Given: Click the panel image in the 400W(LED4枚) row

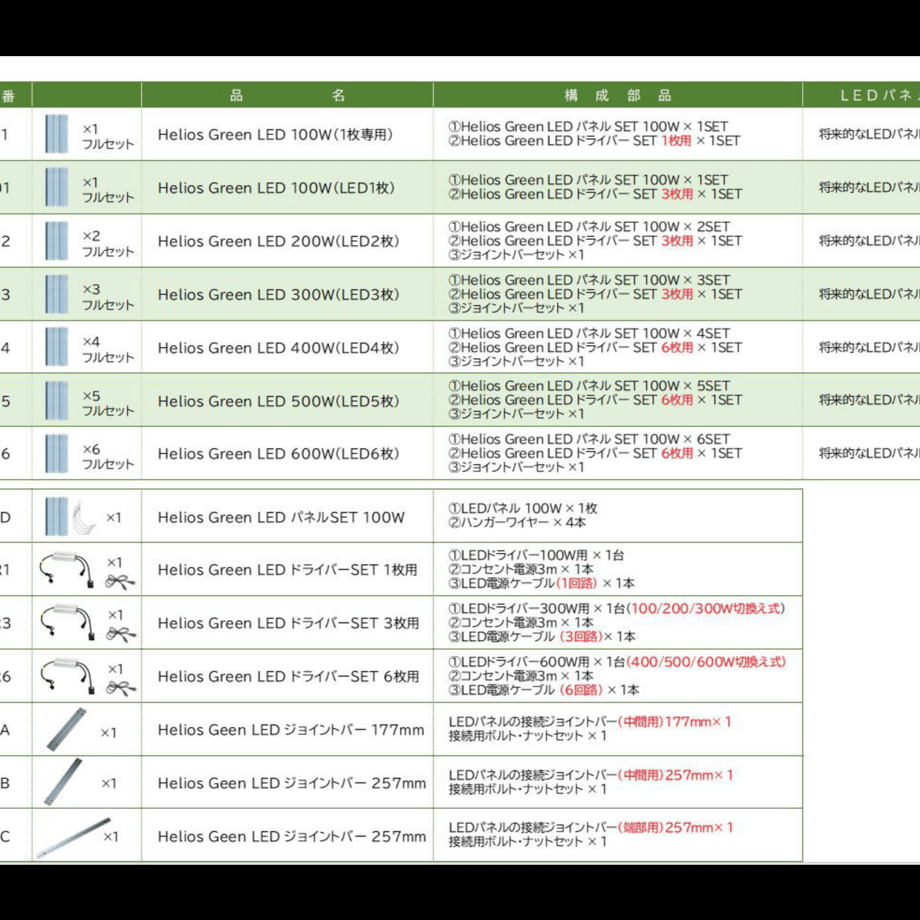Looking at the screenshot, I should point(56,347).
